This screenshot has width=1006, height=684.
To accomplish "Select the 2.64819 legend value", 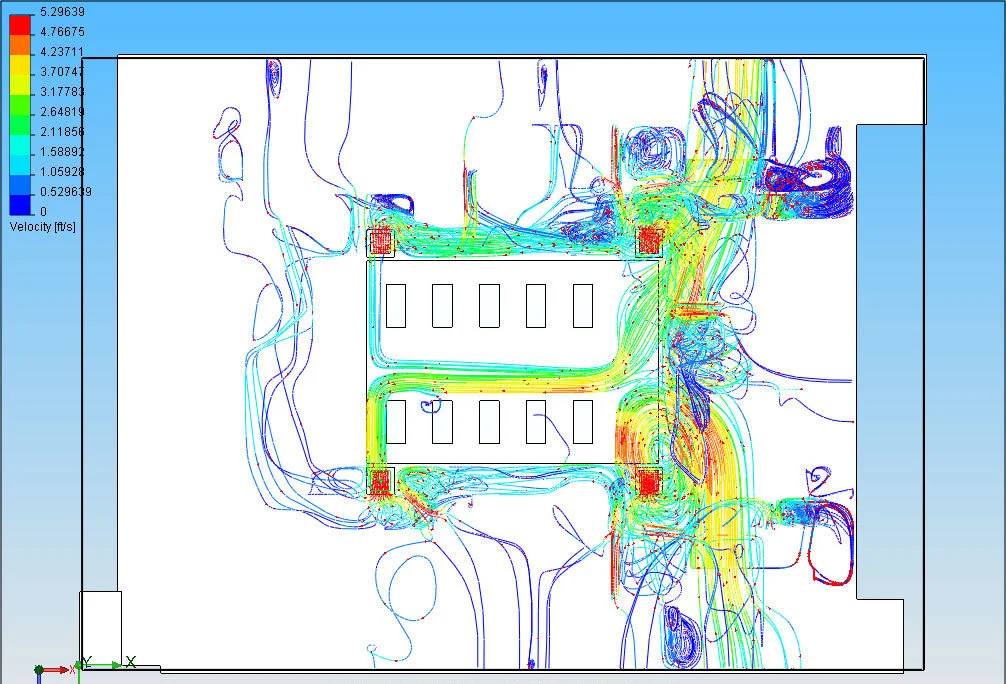I will pyautogui.click(x=62, y=112).
